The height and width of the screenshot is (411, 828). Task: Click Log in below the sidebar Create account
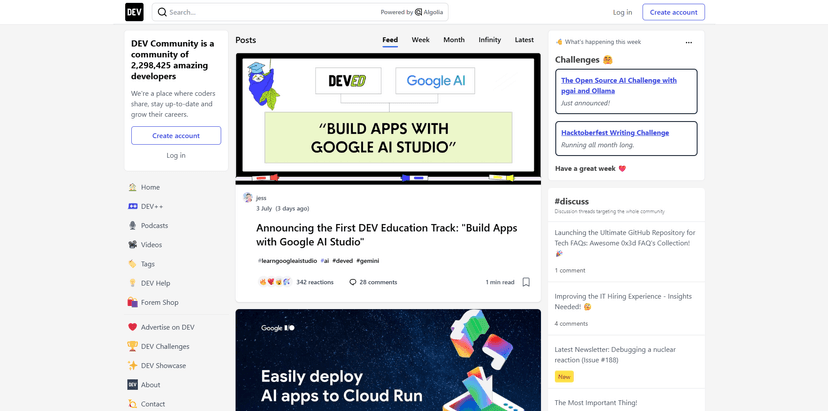(176, 155)
